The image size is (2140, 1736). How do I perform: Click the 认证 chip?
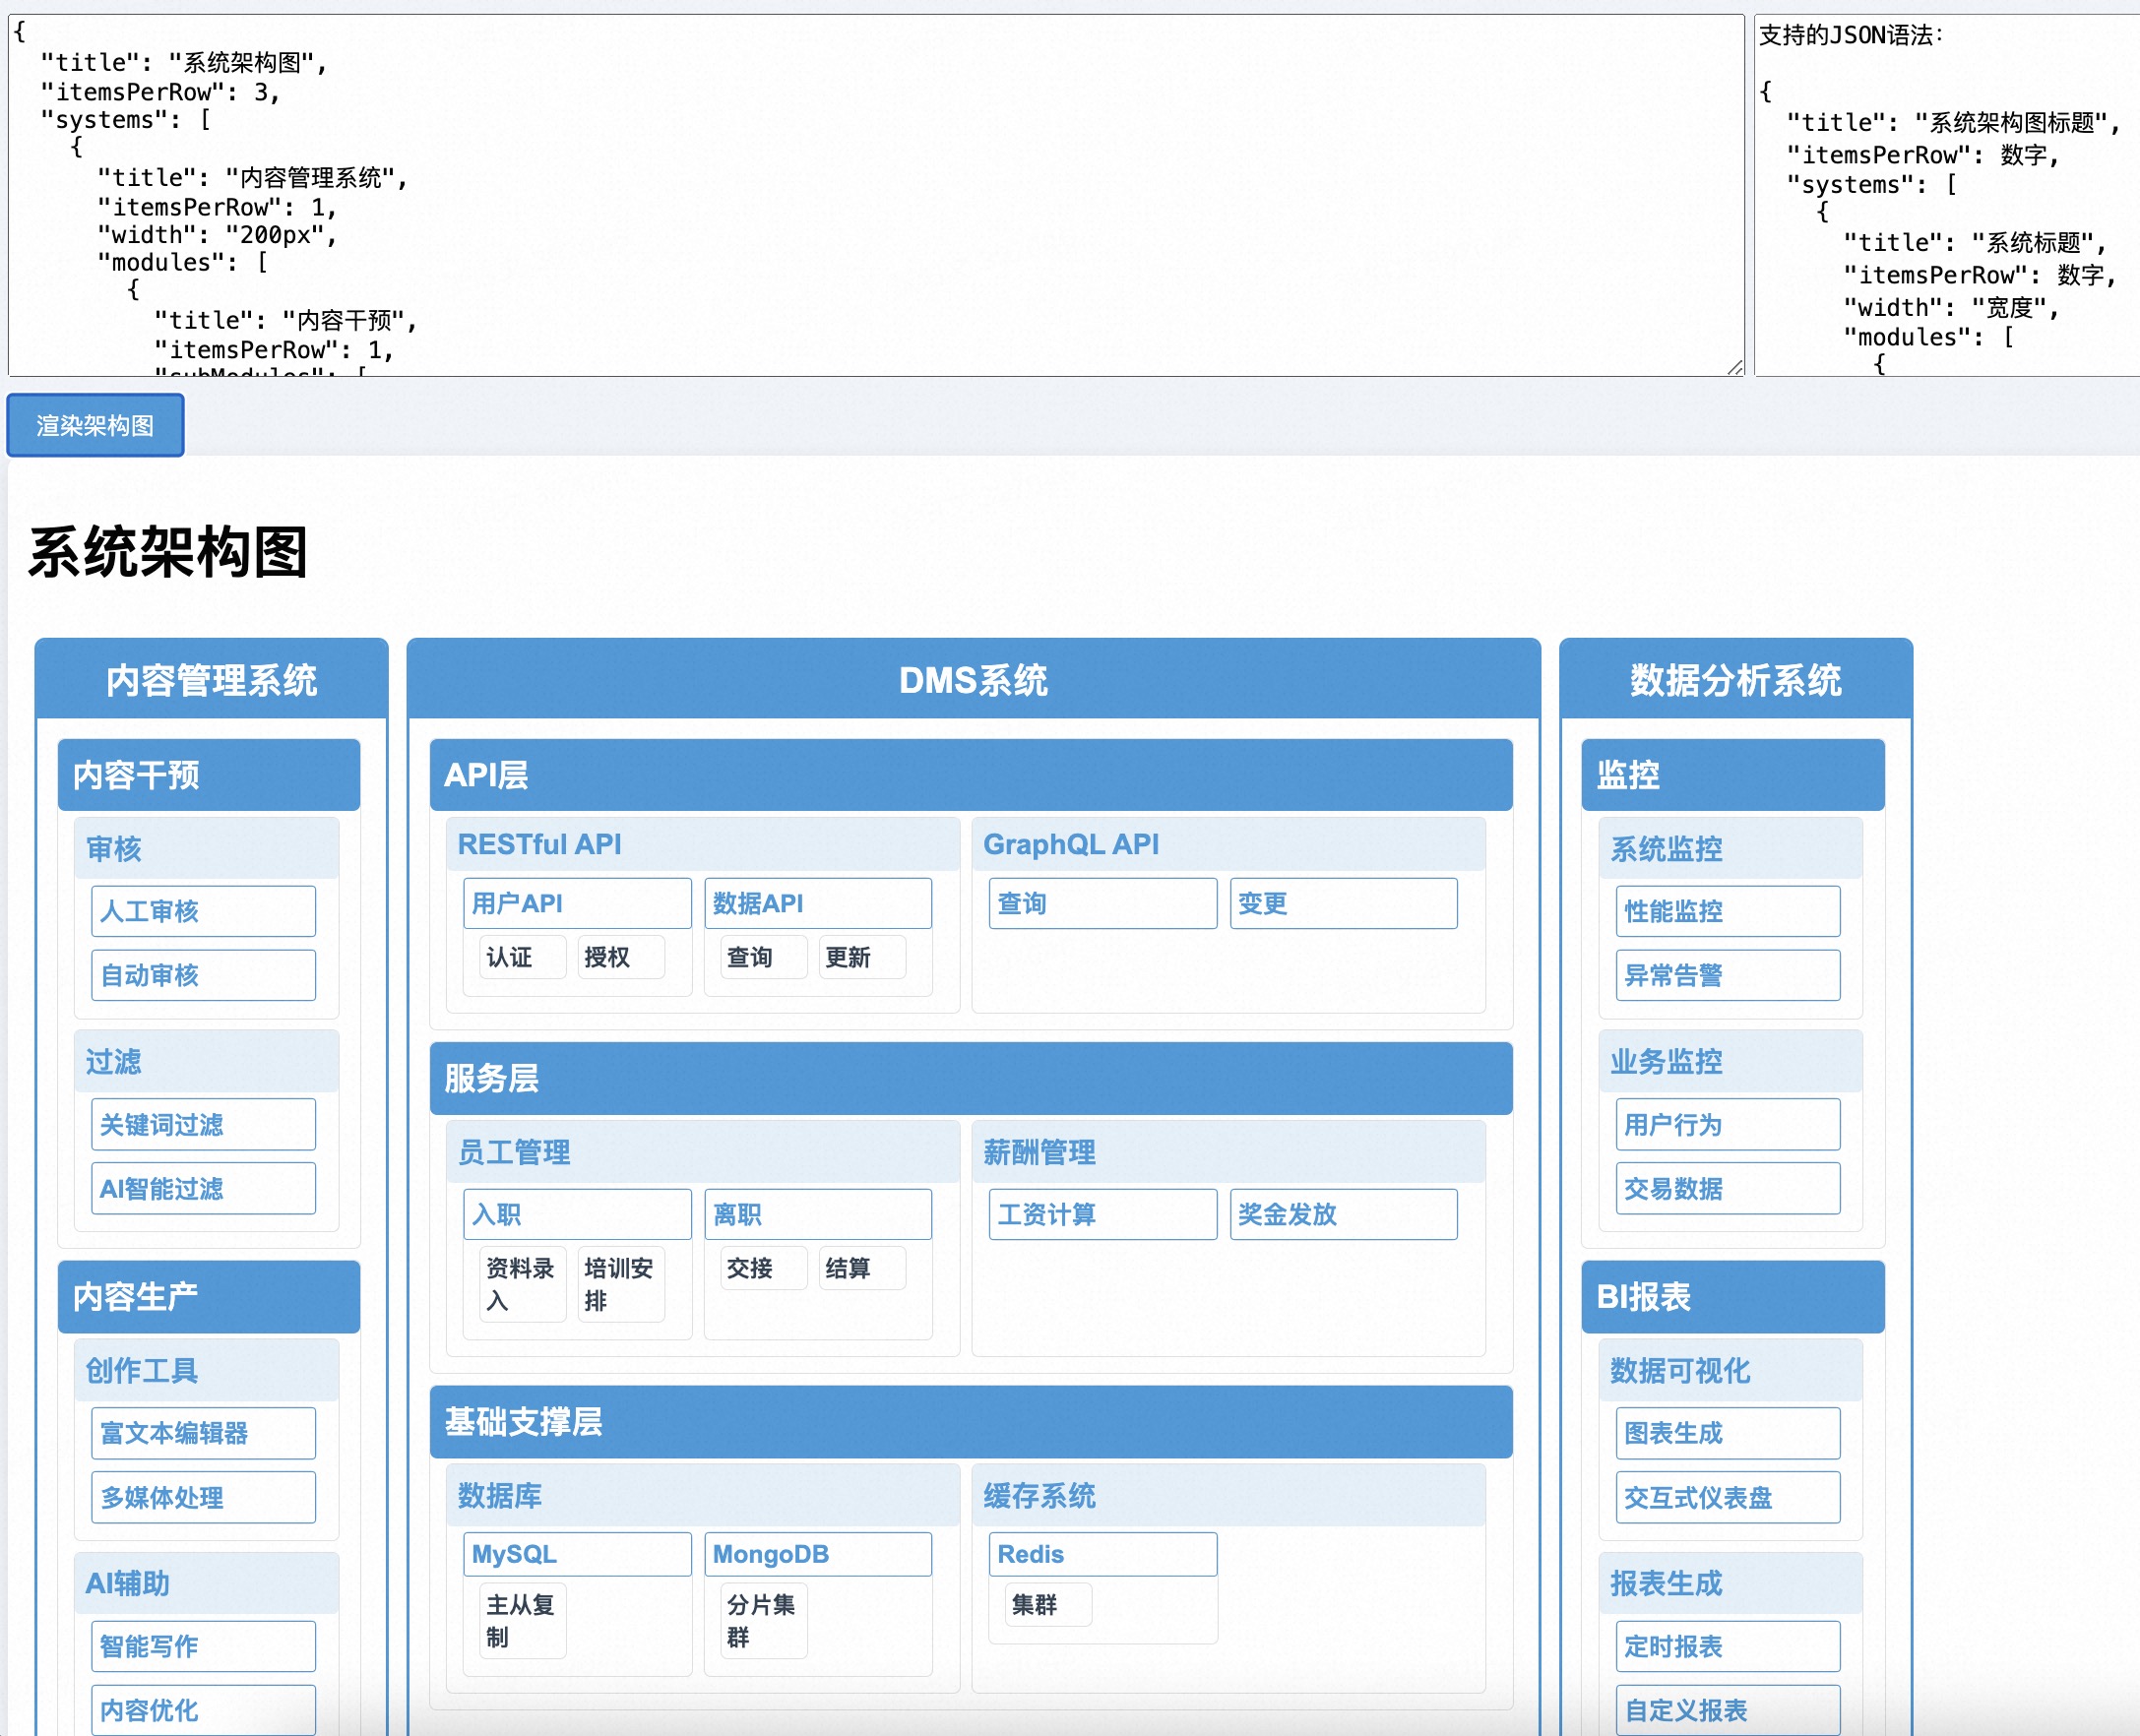523,958
